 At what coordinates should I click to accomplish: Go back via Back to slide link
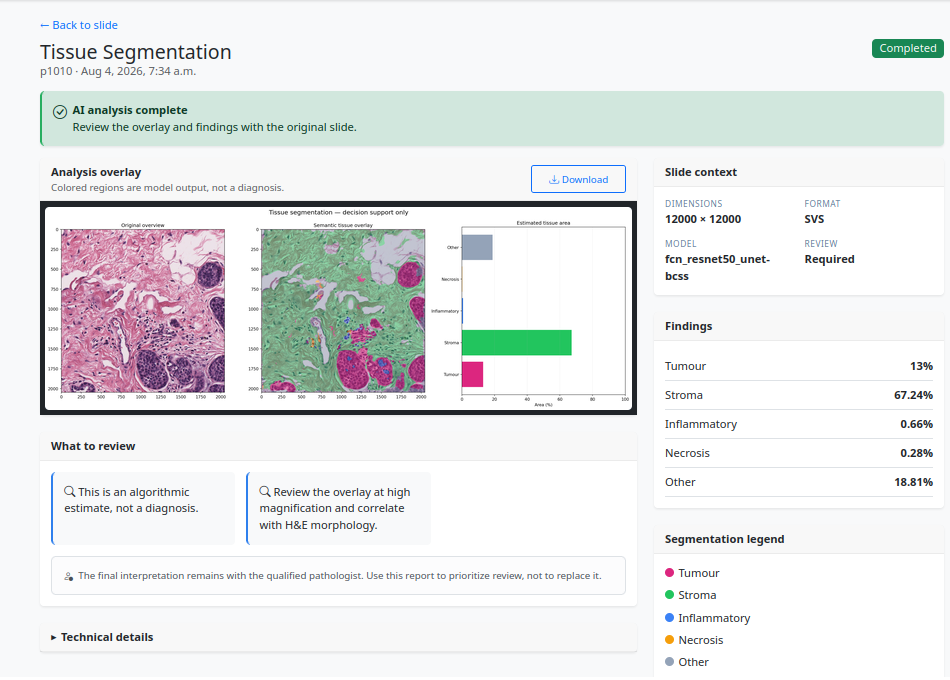pos(79,25)
